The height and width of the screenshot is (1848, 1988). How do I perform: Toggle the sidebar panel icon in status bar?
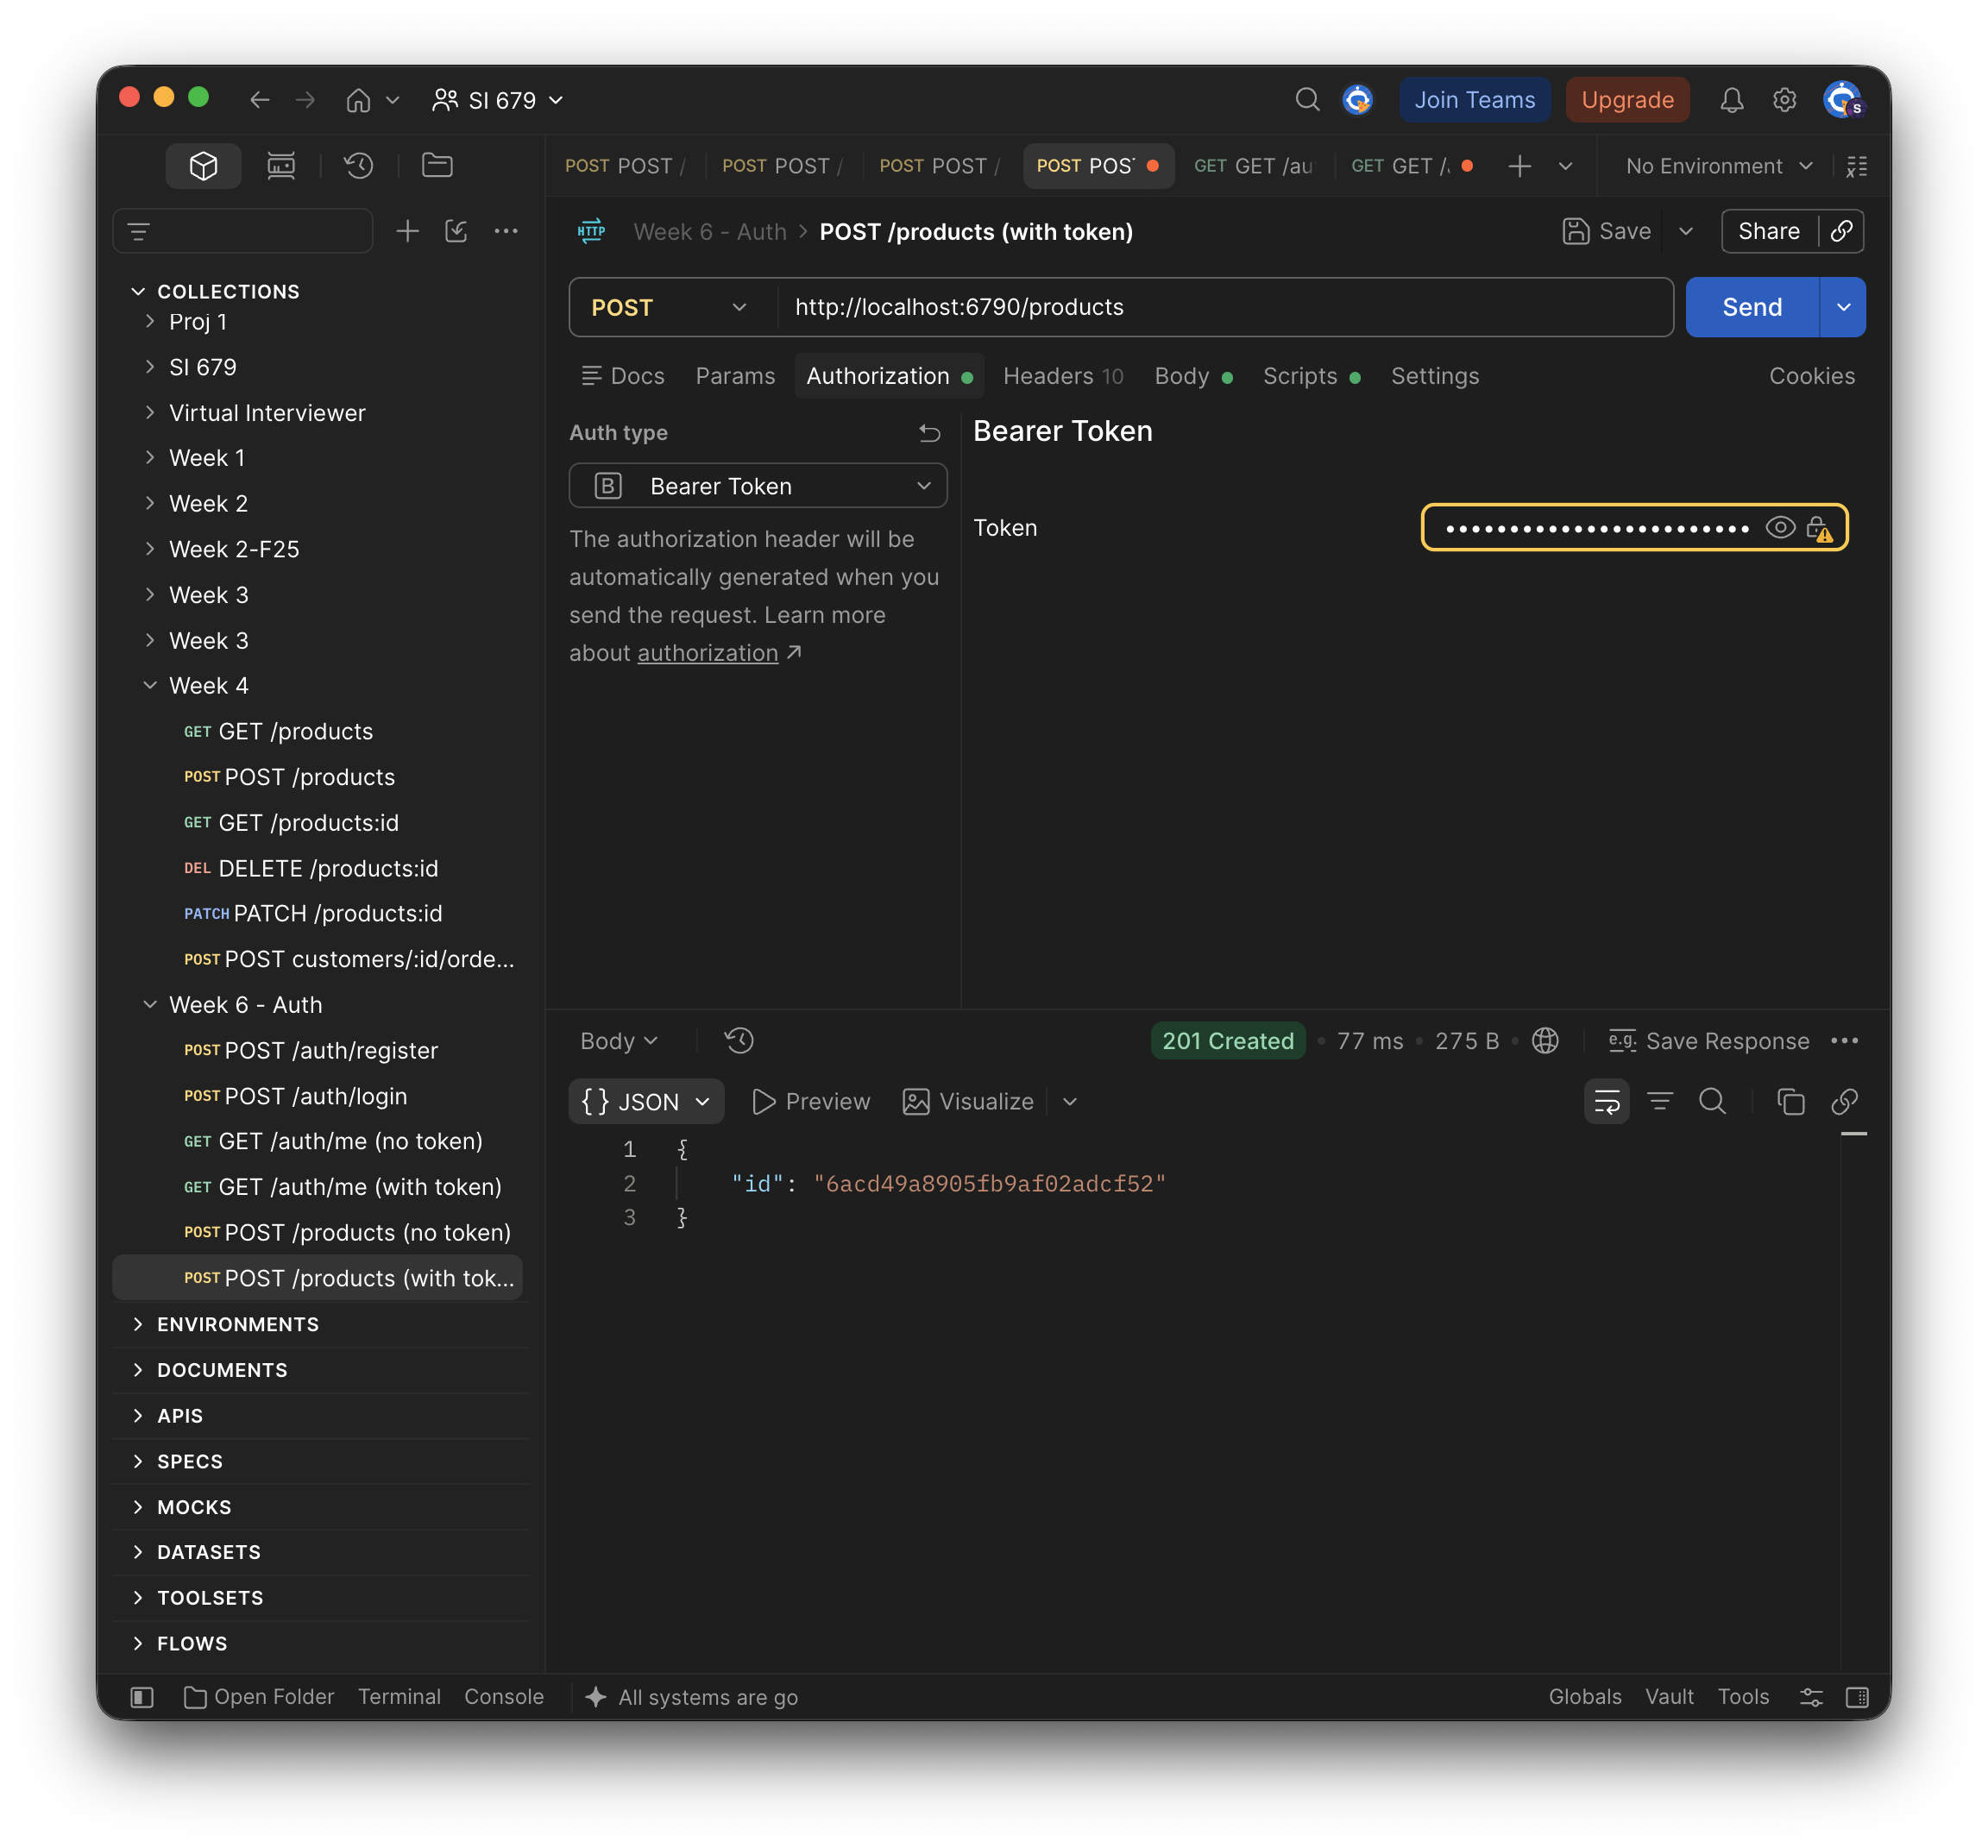click(142, 1697)
